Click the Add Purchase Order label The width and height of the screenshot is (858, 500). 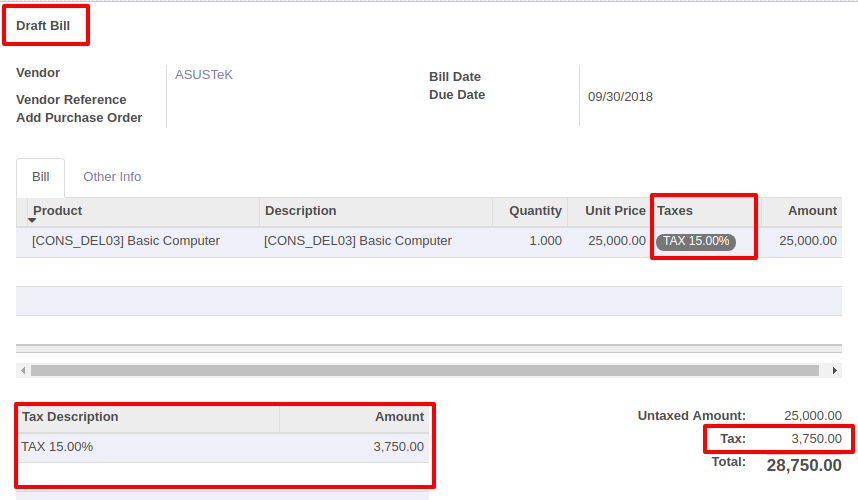click(x=79, y=118)
